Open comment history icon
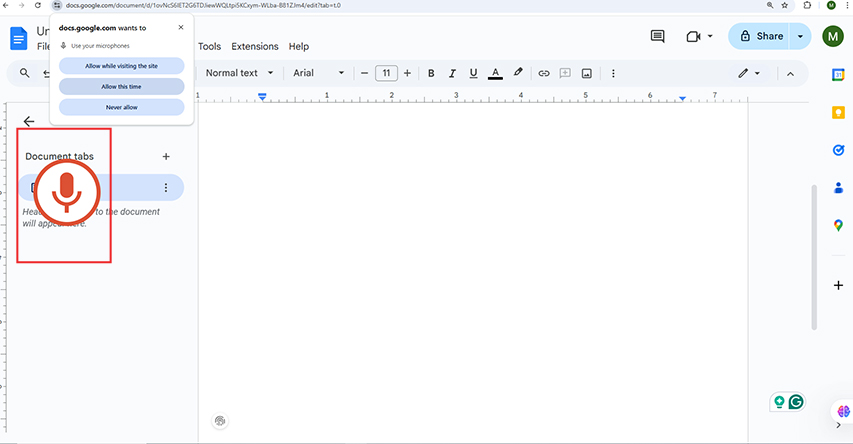 point(657,36)
